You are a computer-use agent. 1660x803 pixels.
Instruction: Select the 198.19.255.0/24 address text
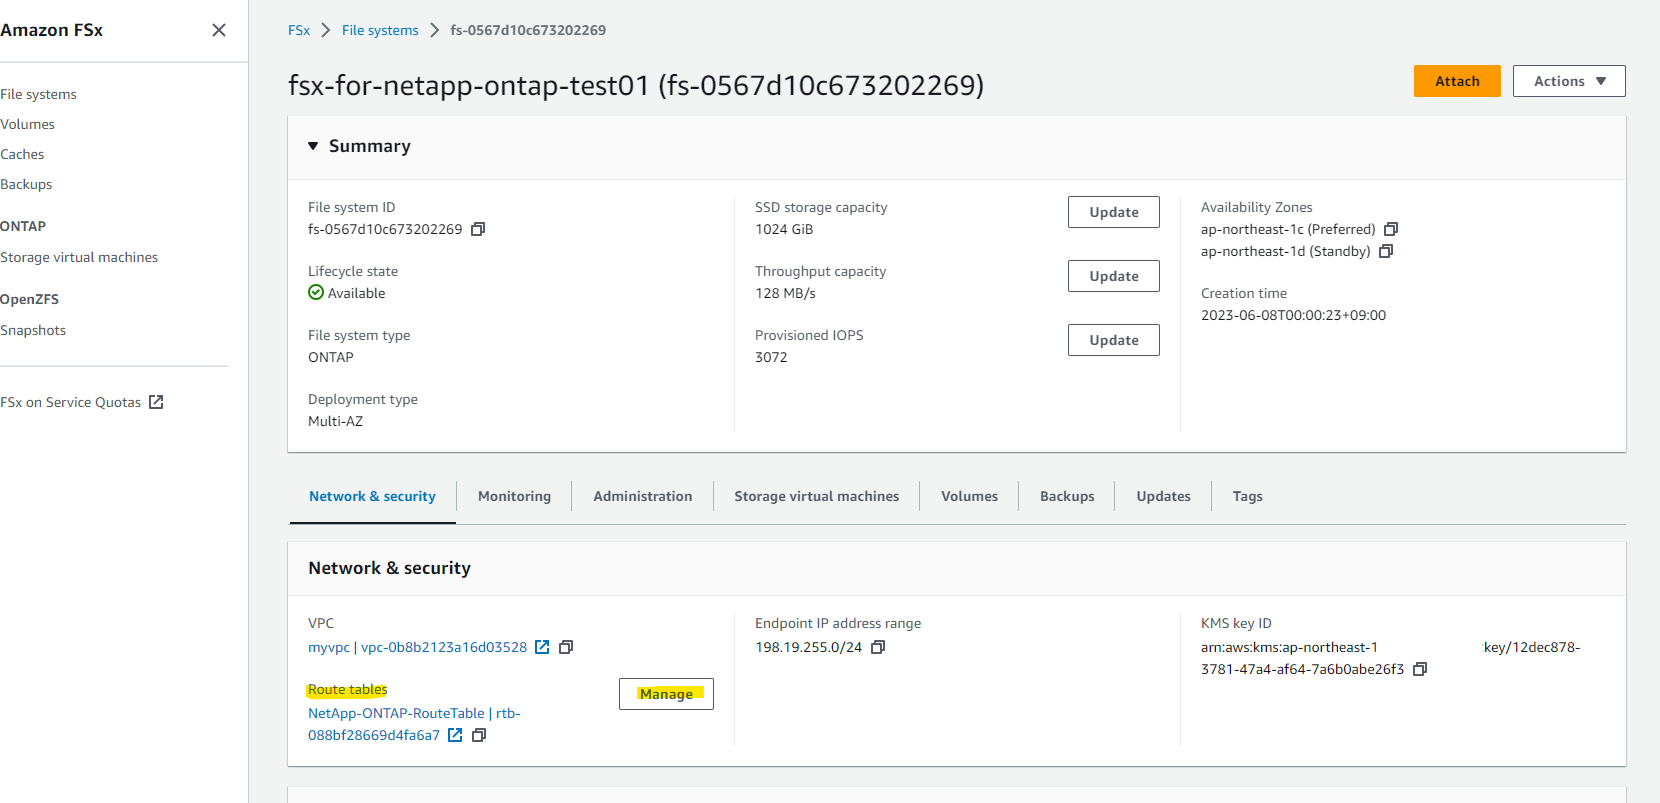click(808, 647)
